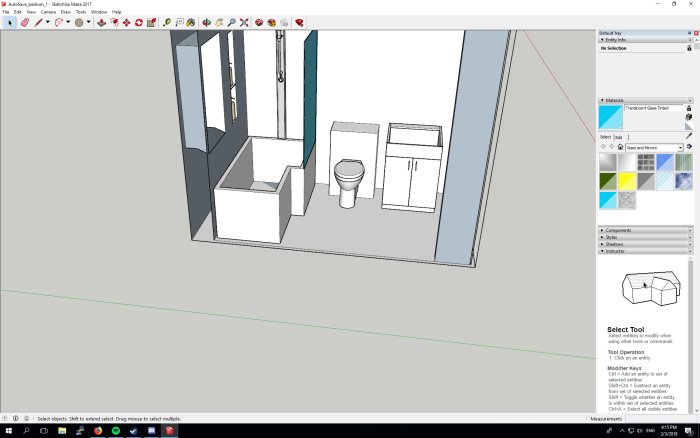Open the Tools menu
The image size is (700, 438).
pos(81,12)
